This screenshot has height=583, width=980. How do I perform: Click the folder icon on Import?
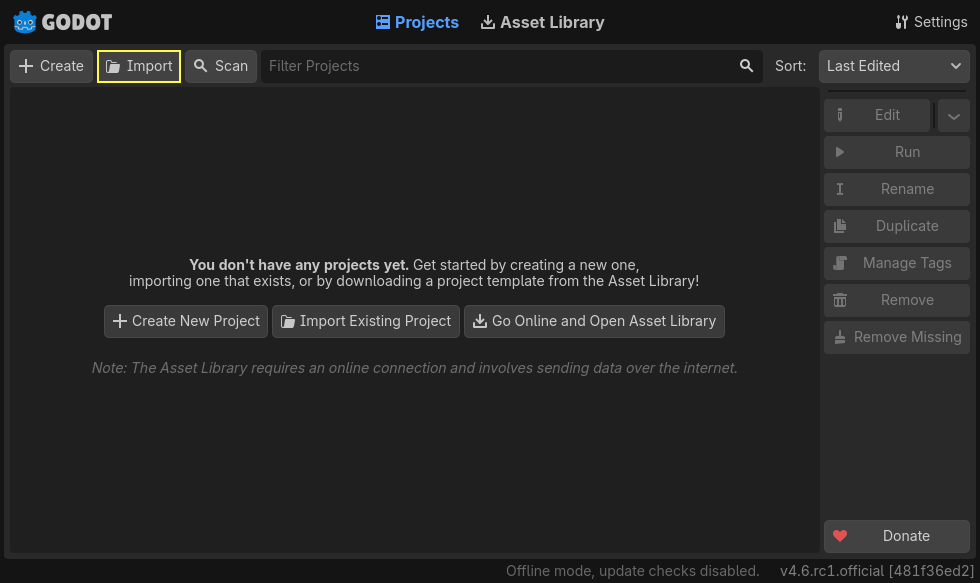[111, 65]
